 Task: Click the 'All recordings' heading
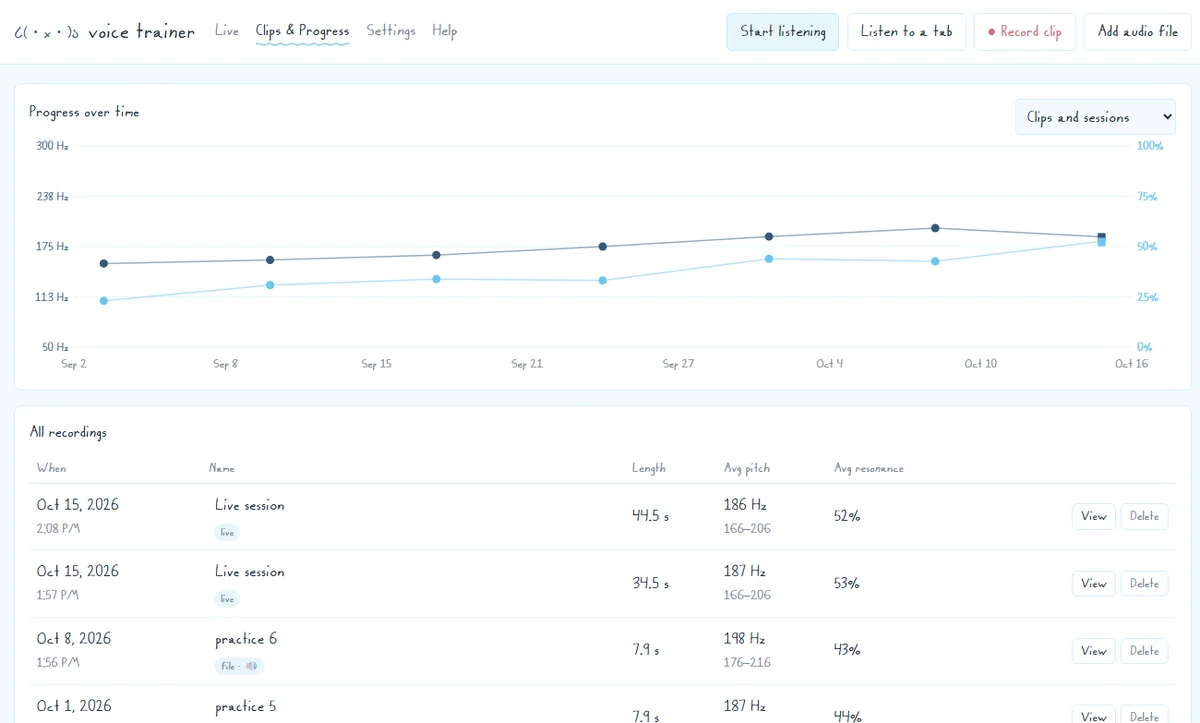[x=68, y=433]
